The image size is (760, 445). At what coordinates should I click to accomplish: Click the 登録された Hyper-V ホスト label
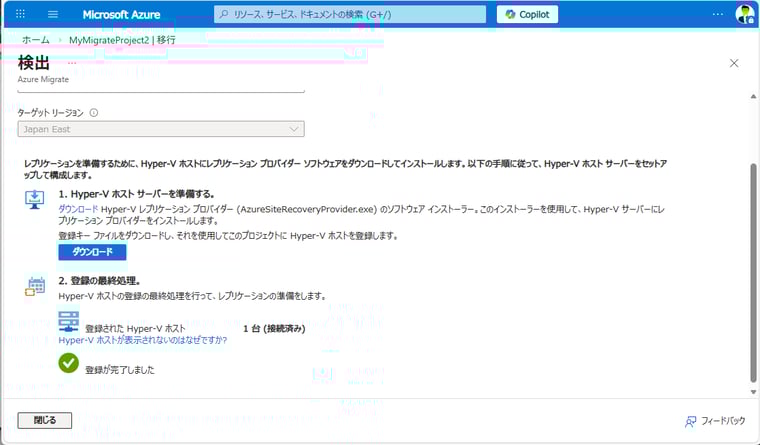click(x=135, y=328)
